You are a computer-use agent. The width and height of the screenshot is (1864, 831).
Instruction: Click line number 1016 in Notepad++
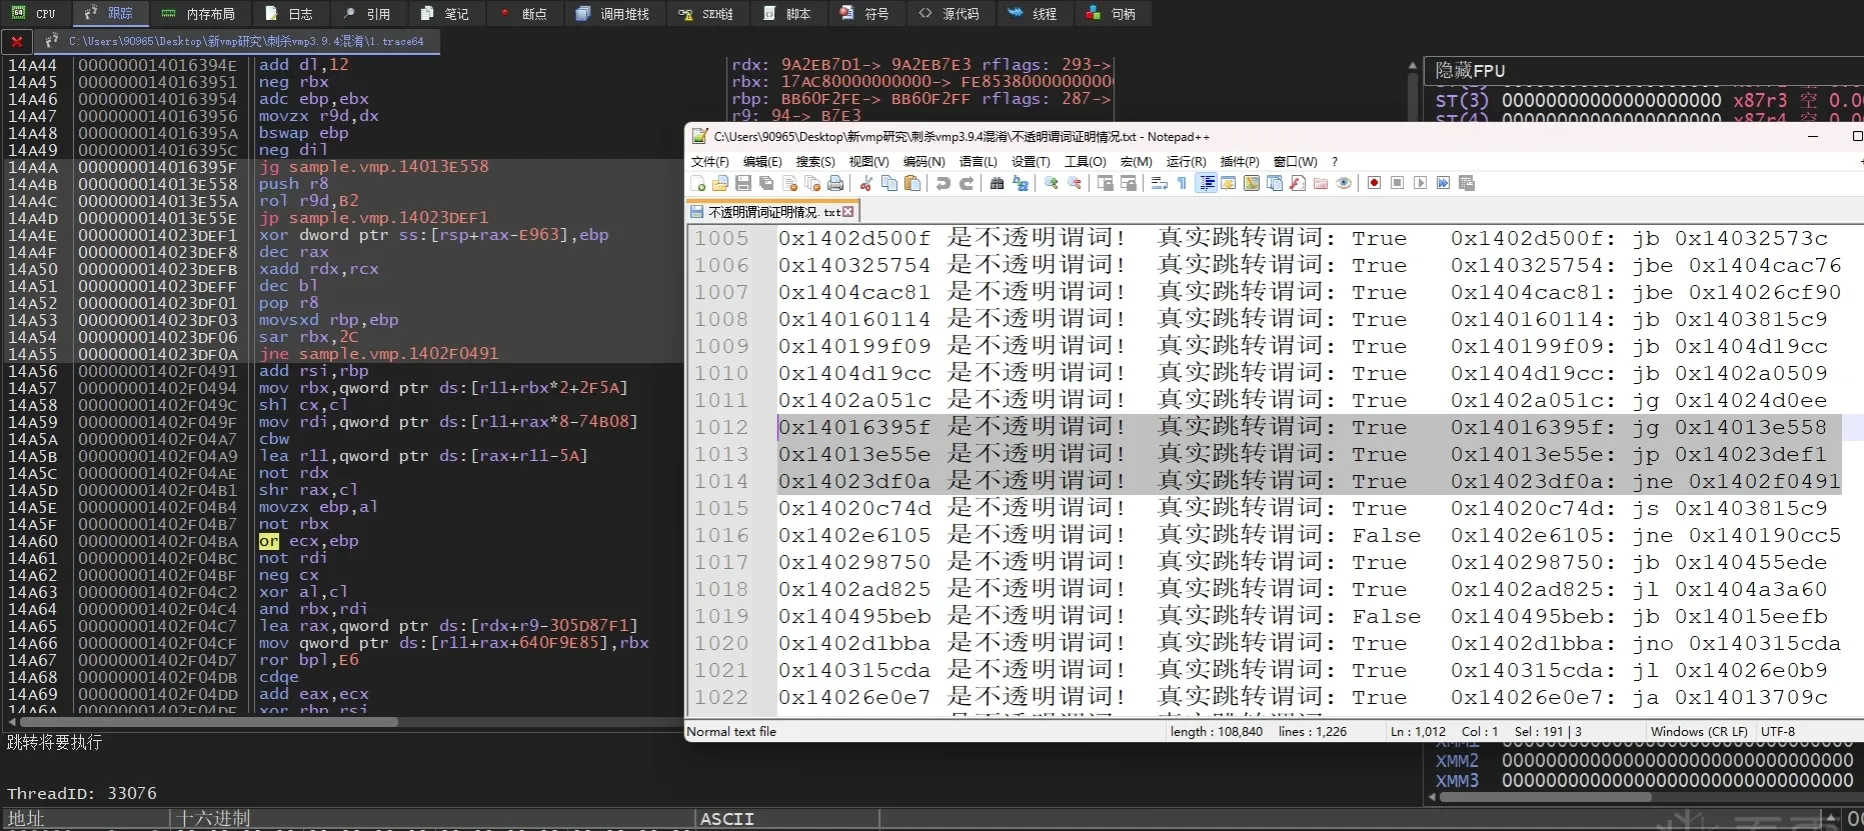coord(721,535)
